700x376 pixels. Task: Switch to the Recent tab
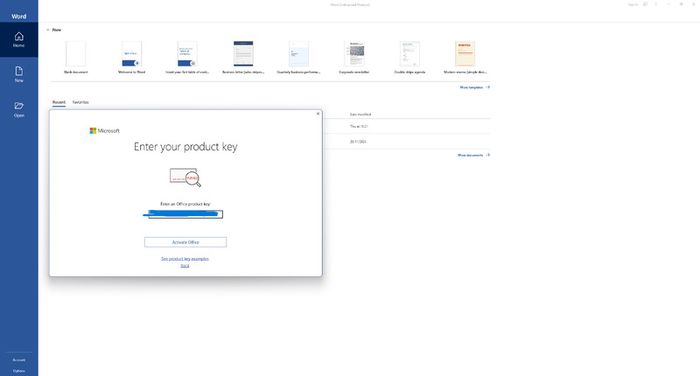point(58,102)
